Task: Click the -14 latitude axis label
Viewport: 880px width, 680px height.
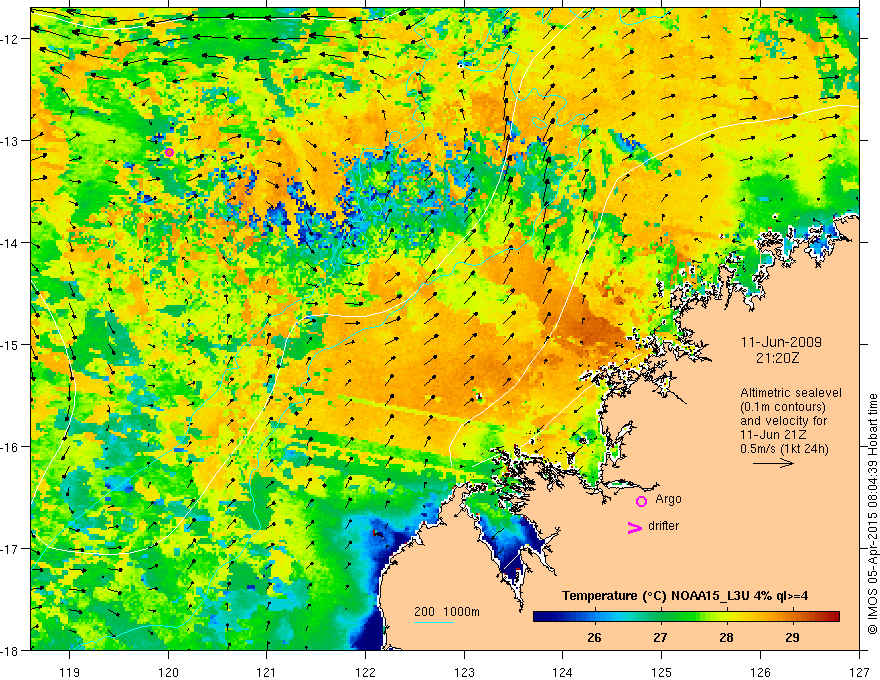Action: tap(9, 243)
